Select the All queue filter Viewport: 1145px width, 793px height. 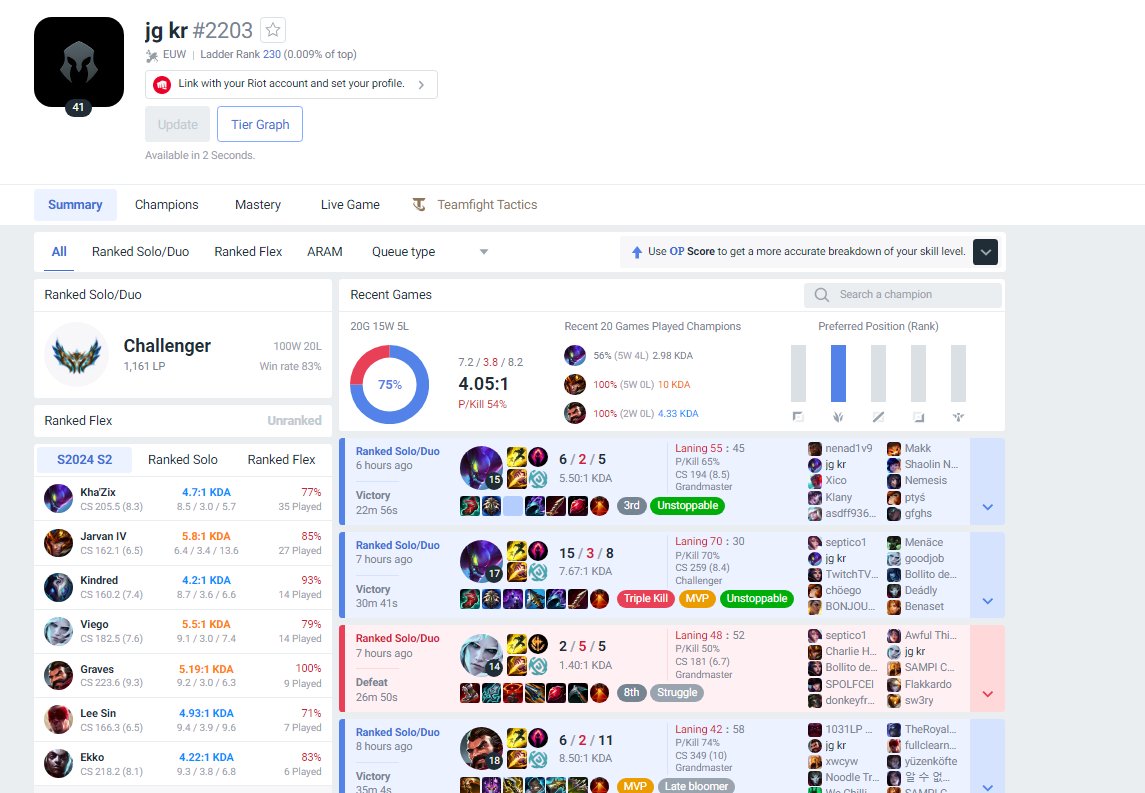59,252
